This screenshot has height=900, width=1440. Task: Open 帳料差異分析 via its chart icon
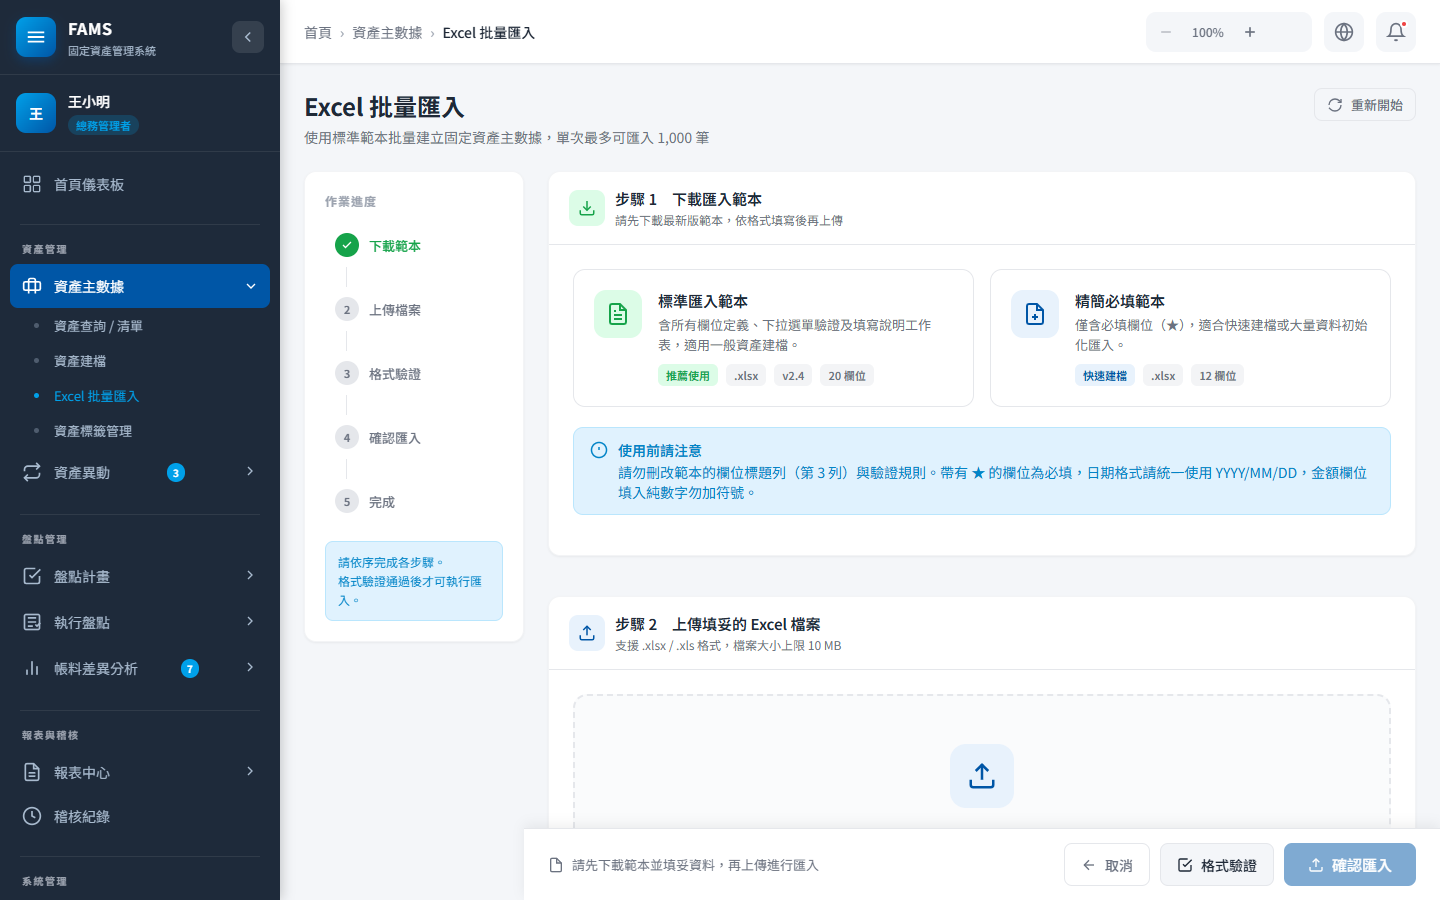click(31, 668)
